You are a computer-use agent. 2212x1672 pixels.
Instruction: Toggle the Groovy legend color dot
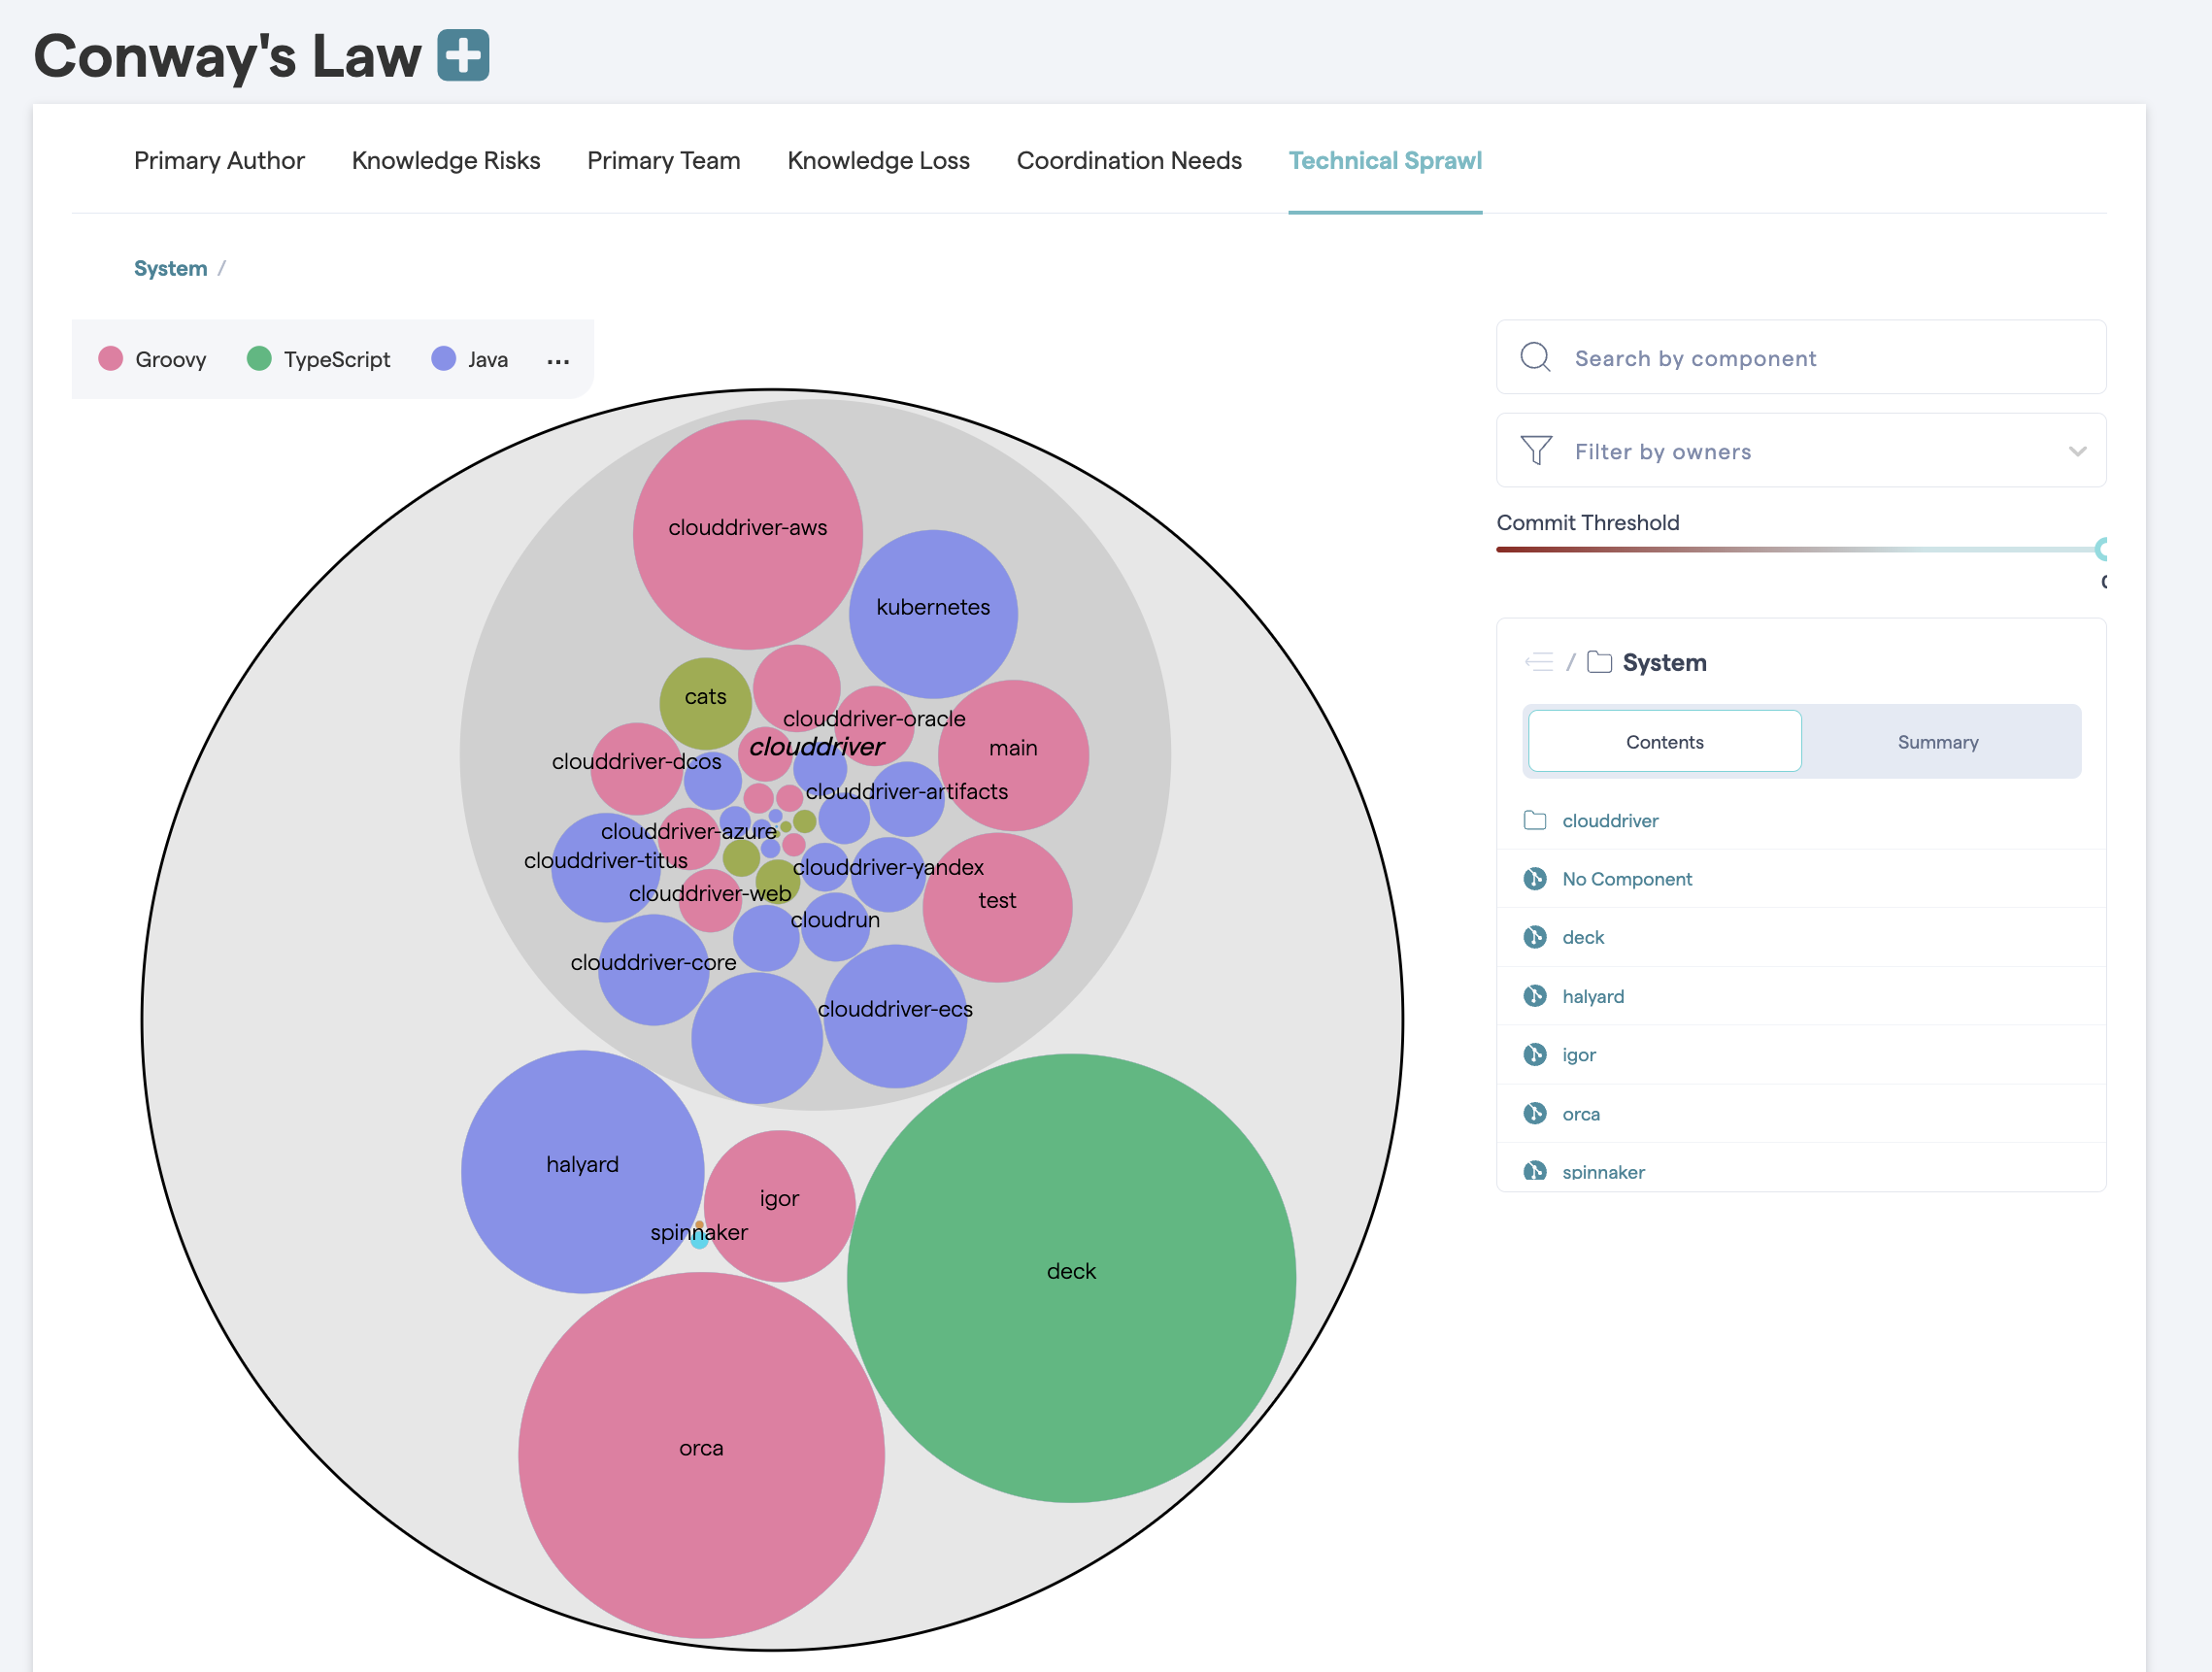coord(111,359)
